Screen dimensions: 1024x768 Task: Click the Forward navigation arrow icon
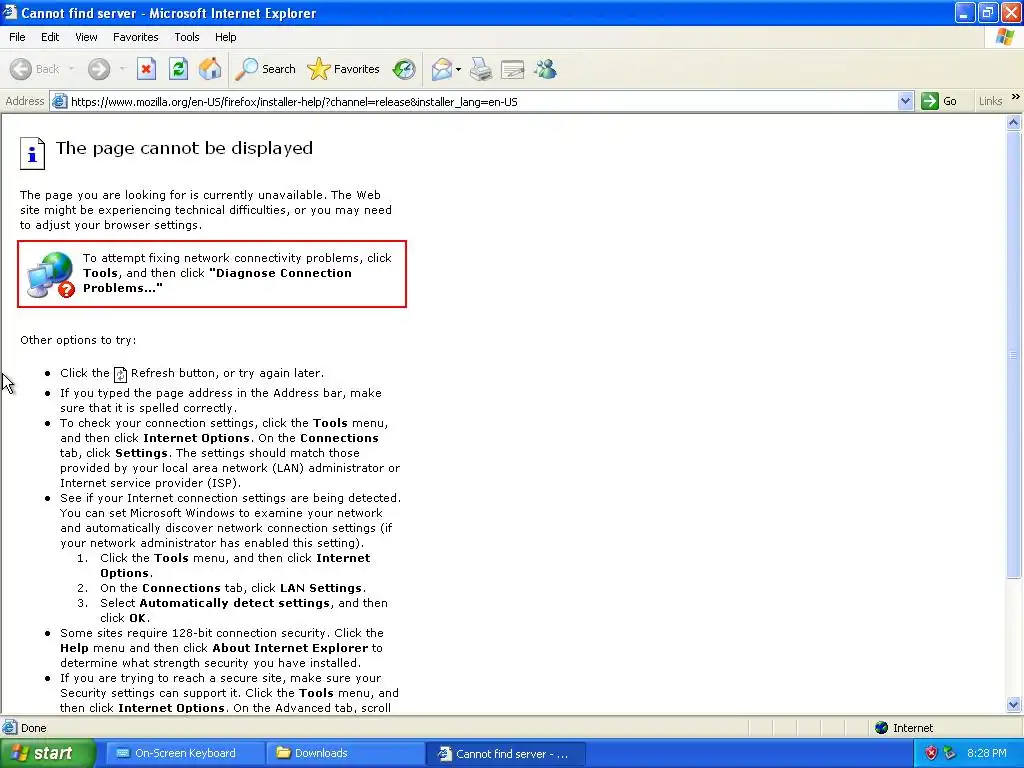click(99, 69)
